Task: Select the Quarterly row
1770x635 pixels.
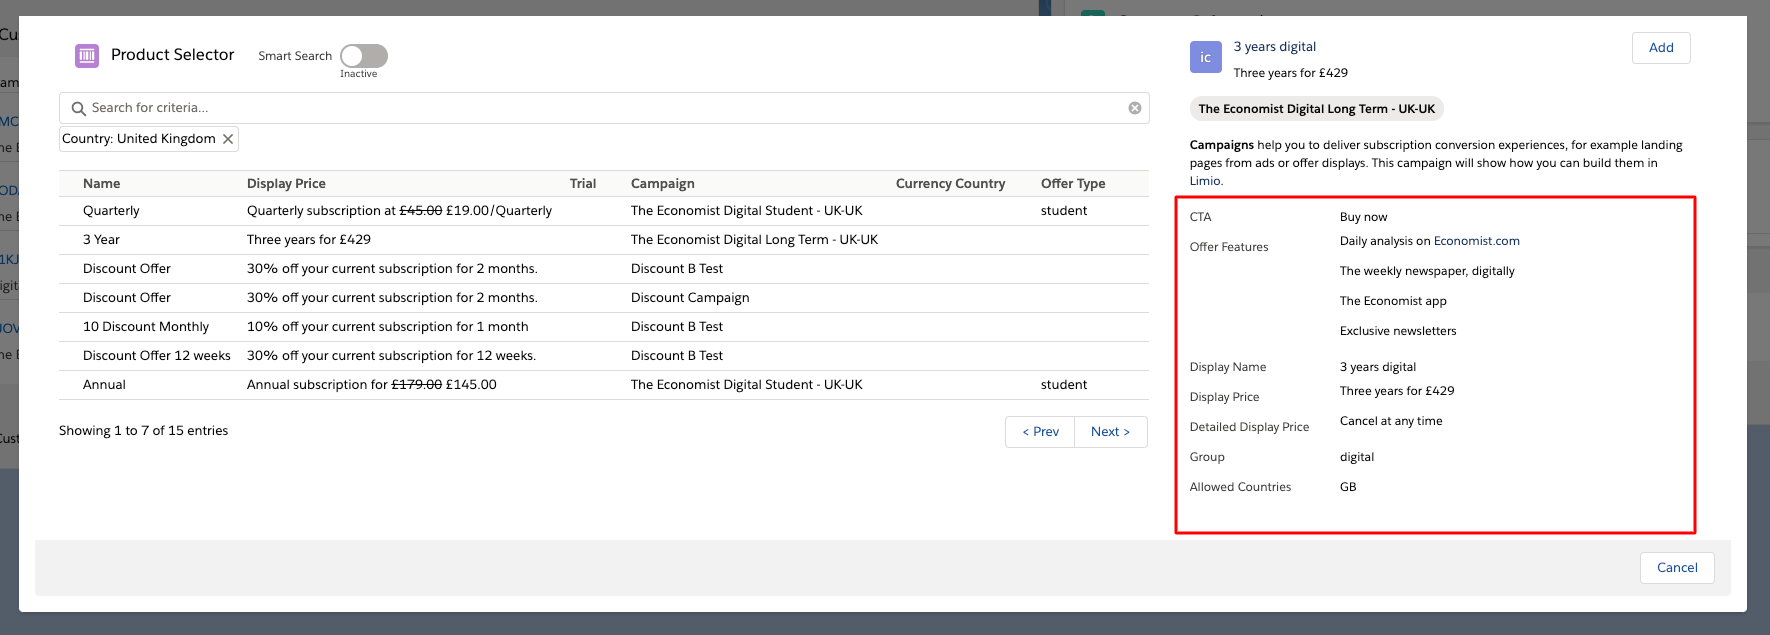Action: tap(603, 211)
